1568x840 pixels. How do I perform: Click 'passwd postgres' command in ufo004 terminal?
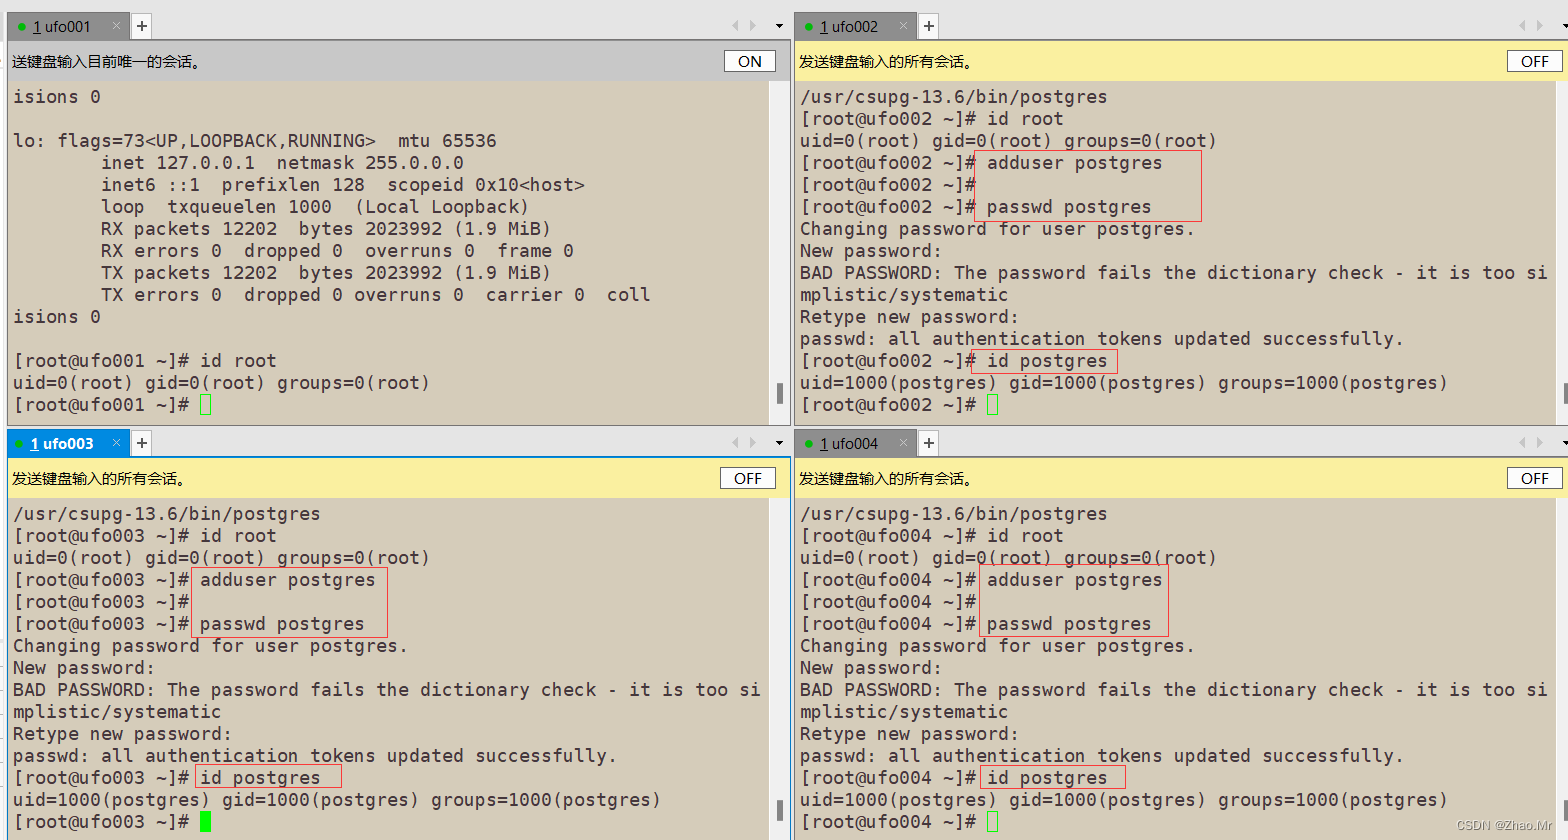(1069, 624)
